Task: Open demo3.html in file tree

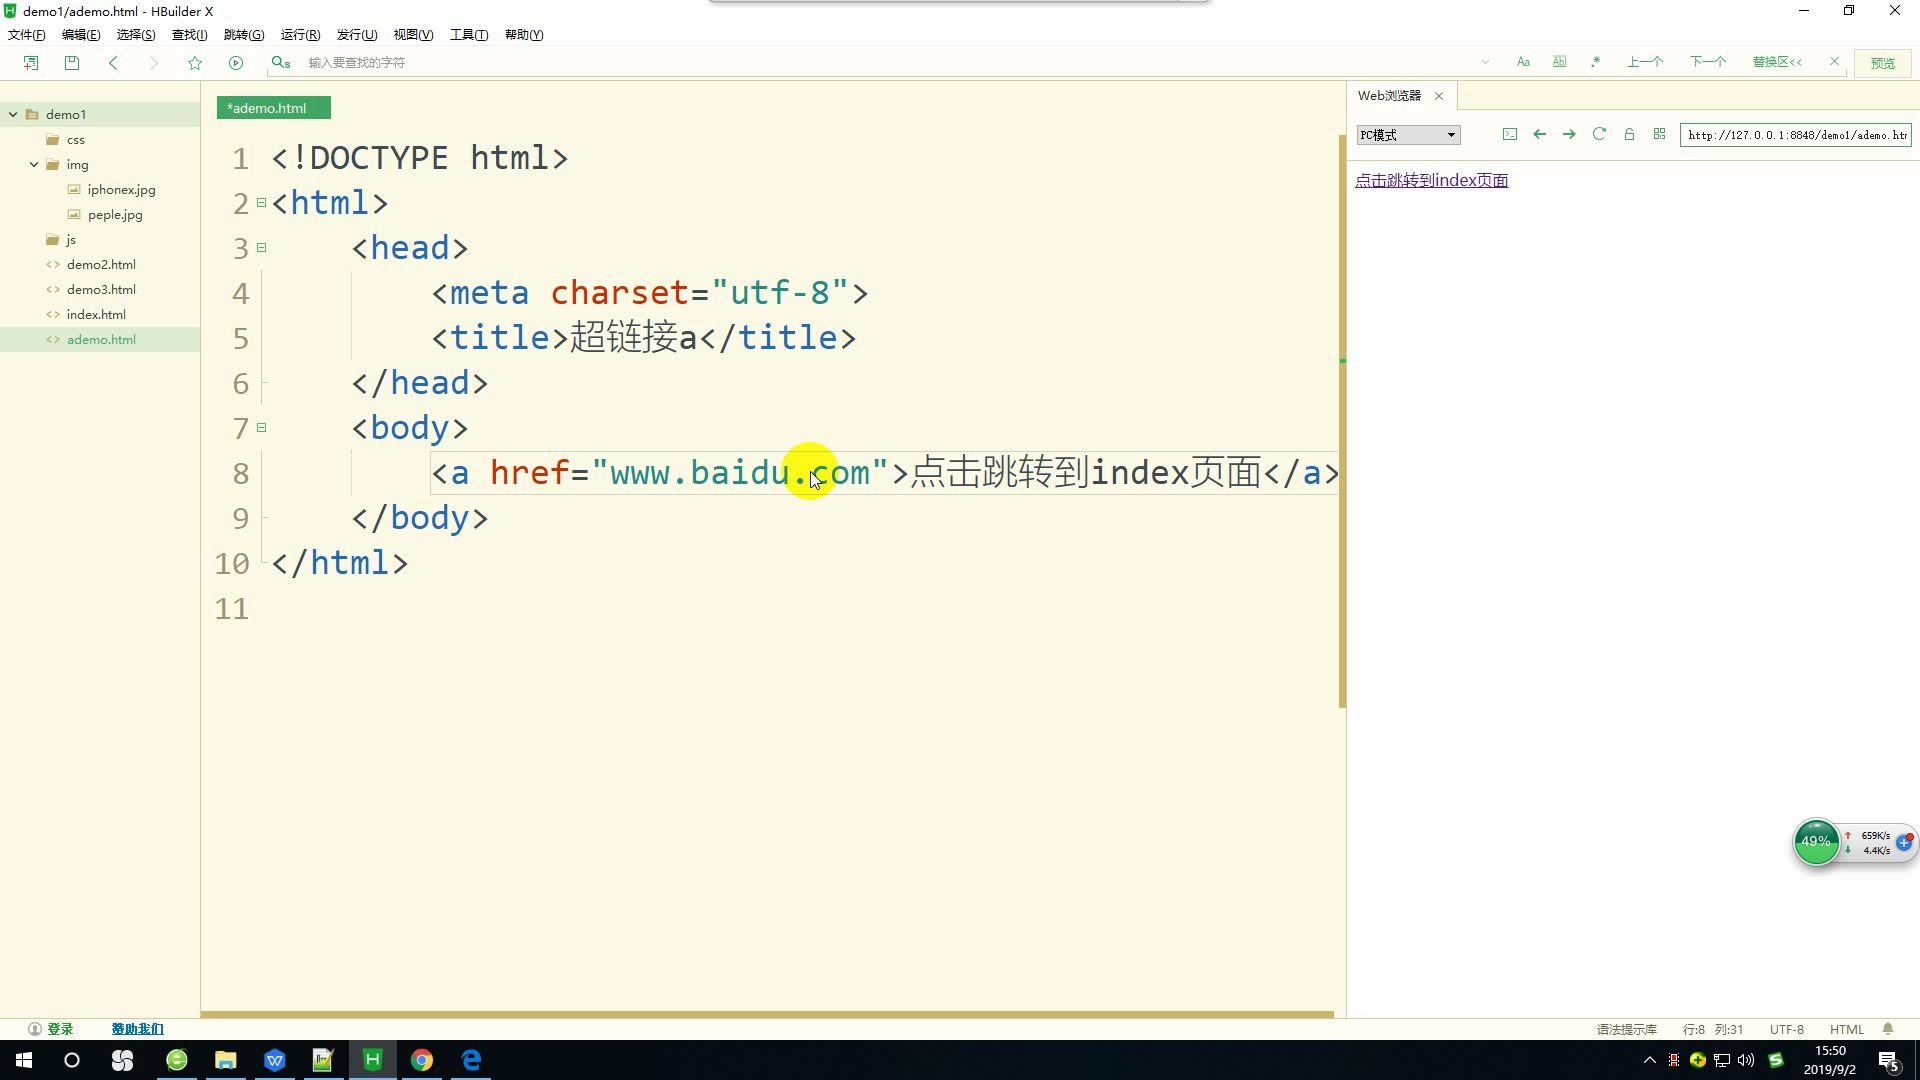Action: click(100, 289)
